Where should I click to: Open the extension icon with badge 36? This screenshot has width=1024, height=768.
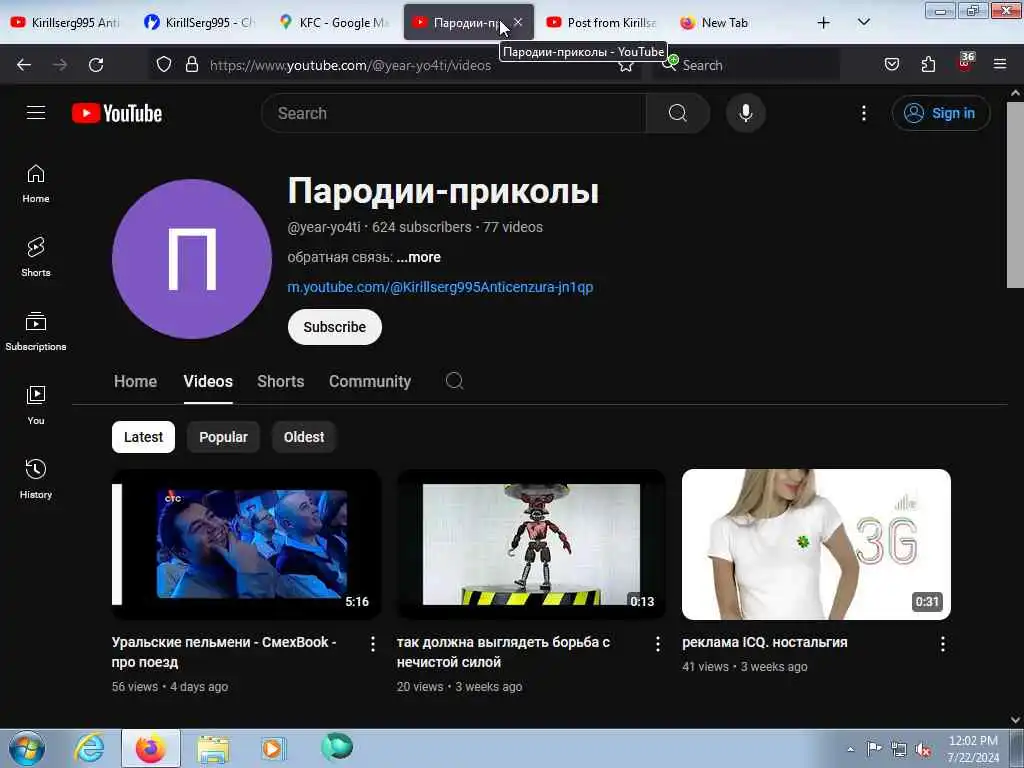(965, 63)
